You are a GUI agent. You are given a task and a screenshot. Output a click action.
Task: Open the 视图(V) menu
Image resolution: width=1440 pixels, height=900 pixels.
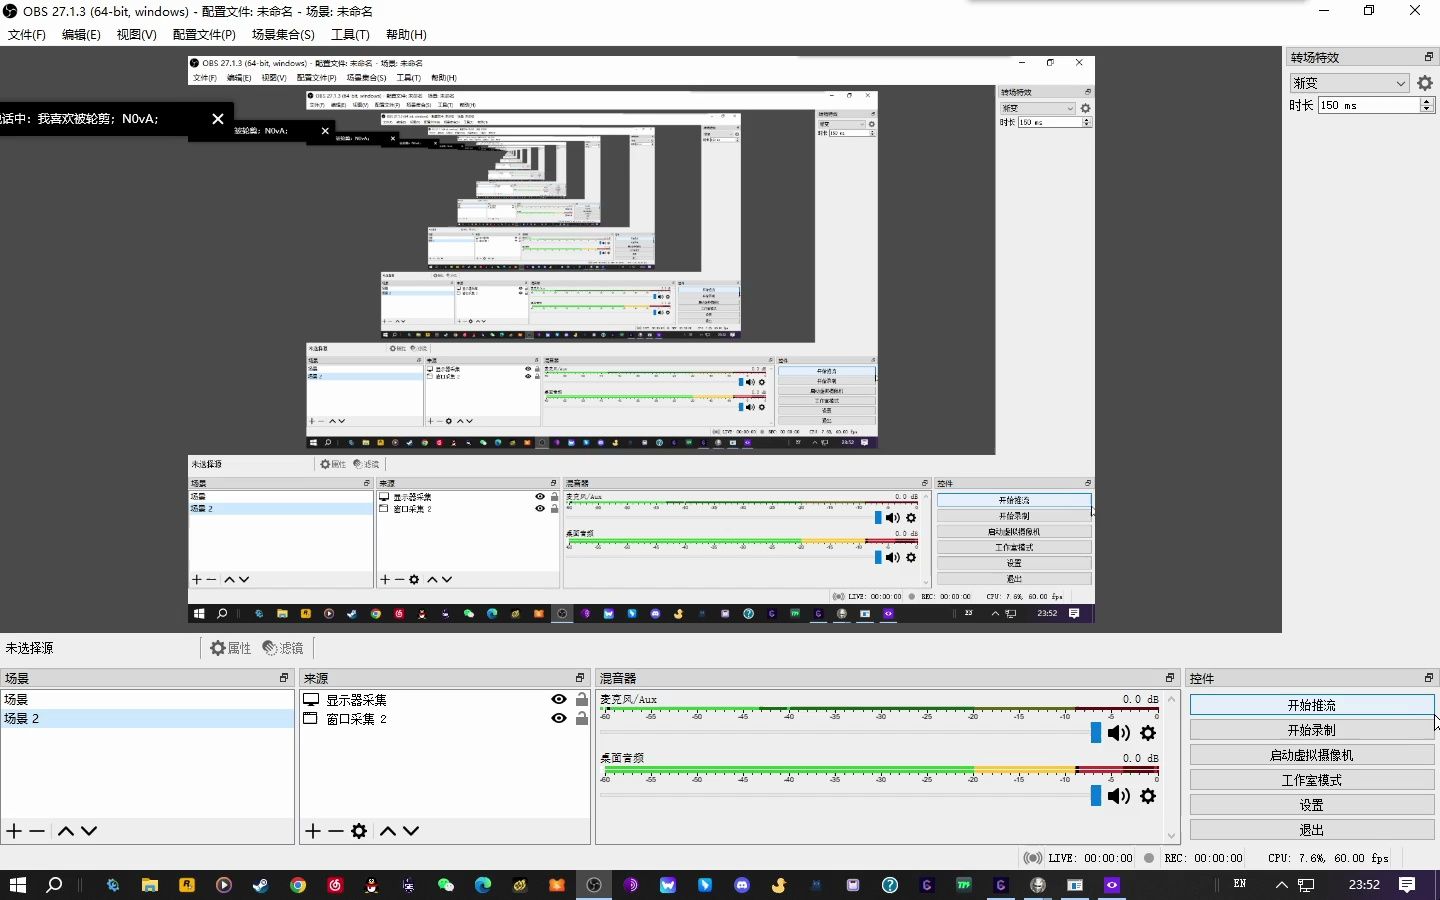click(x=136, y=35)
